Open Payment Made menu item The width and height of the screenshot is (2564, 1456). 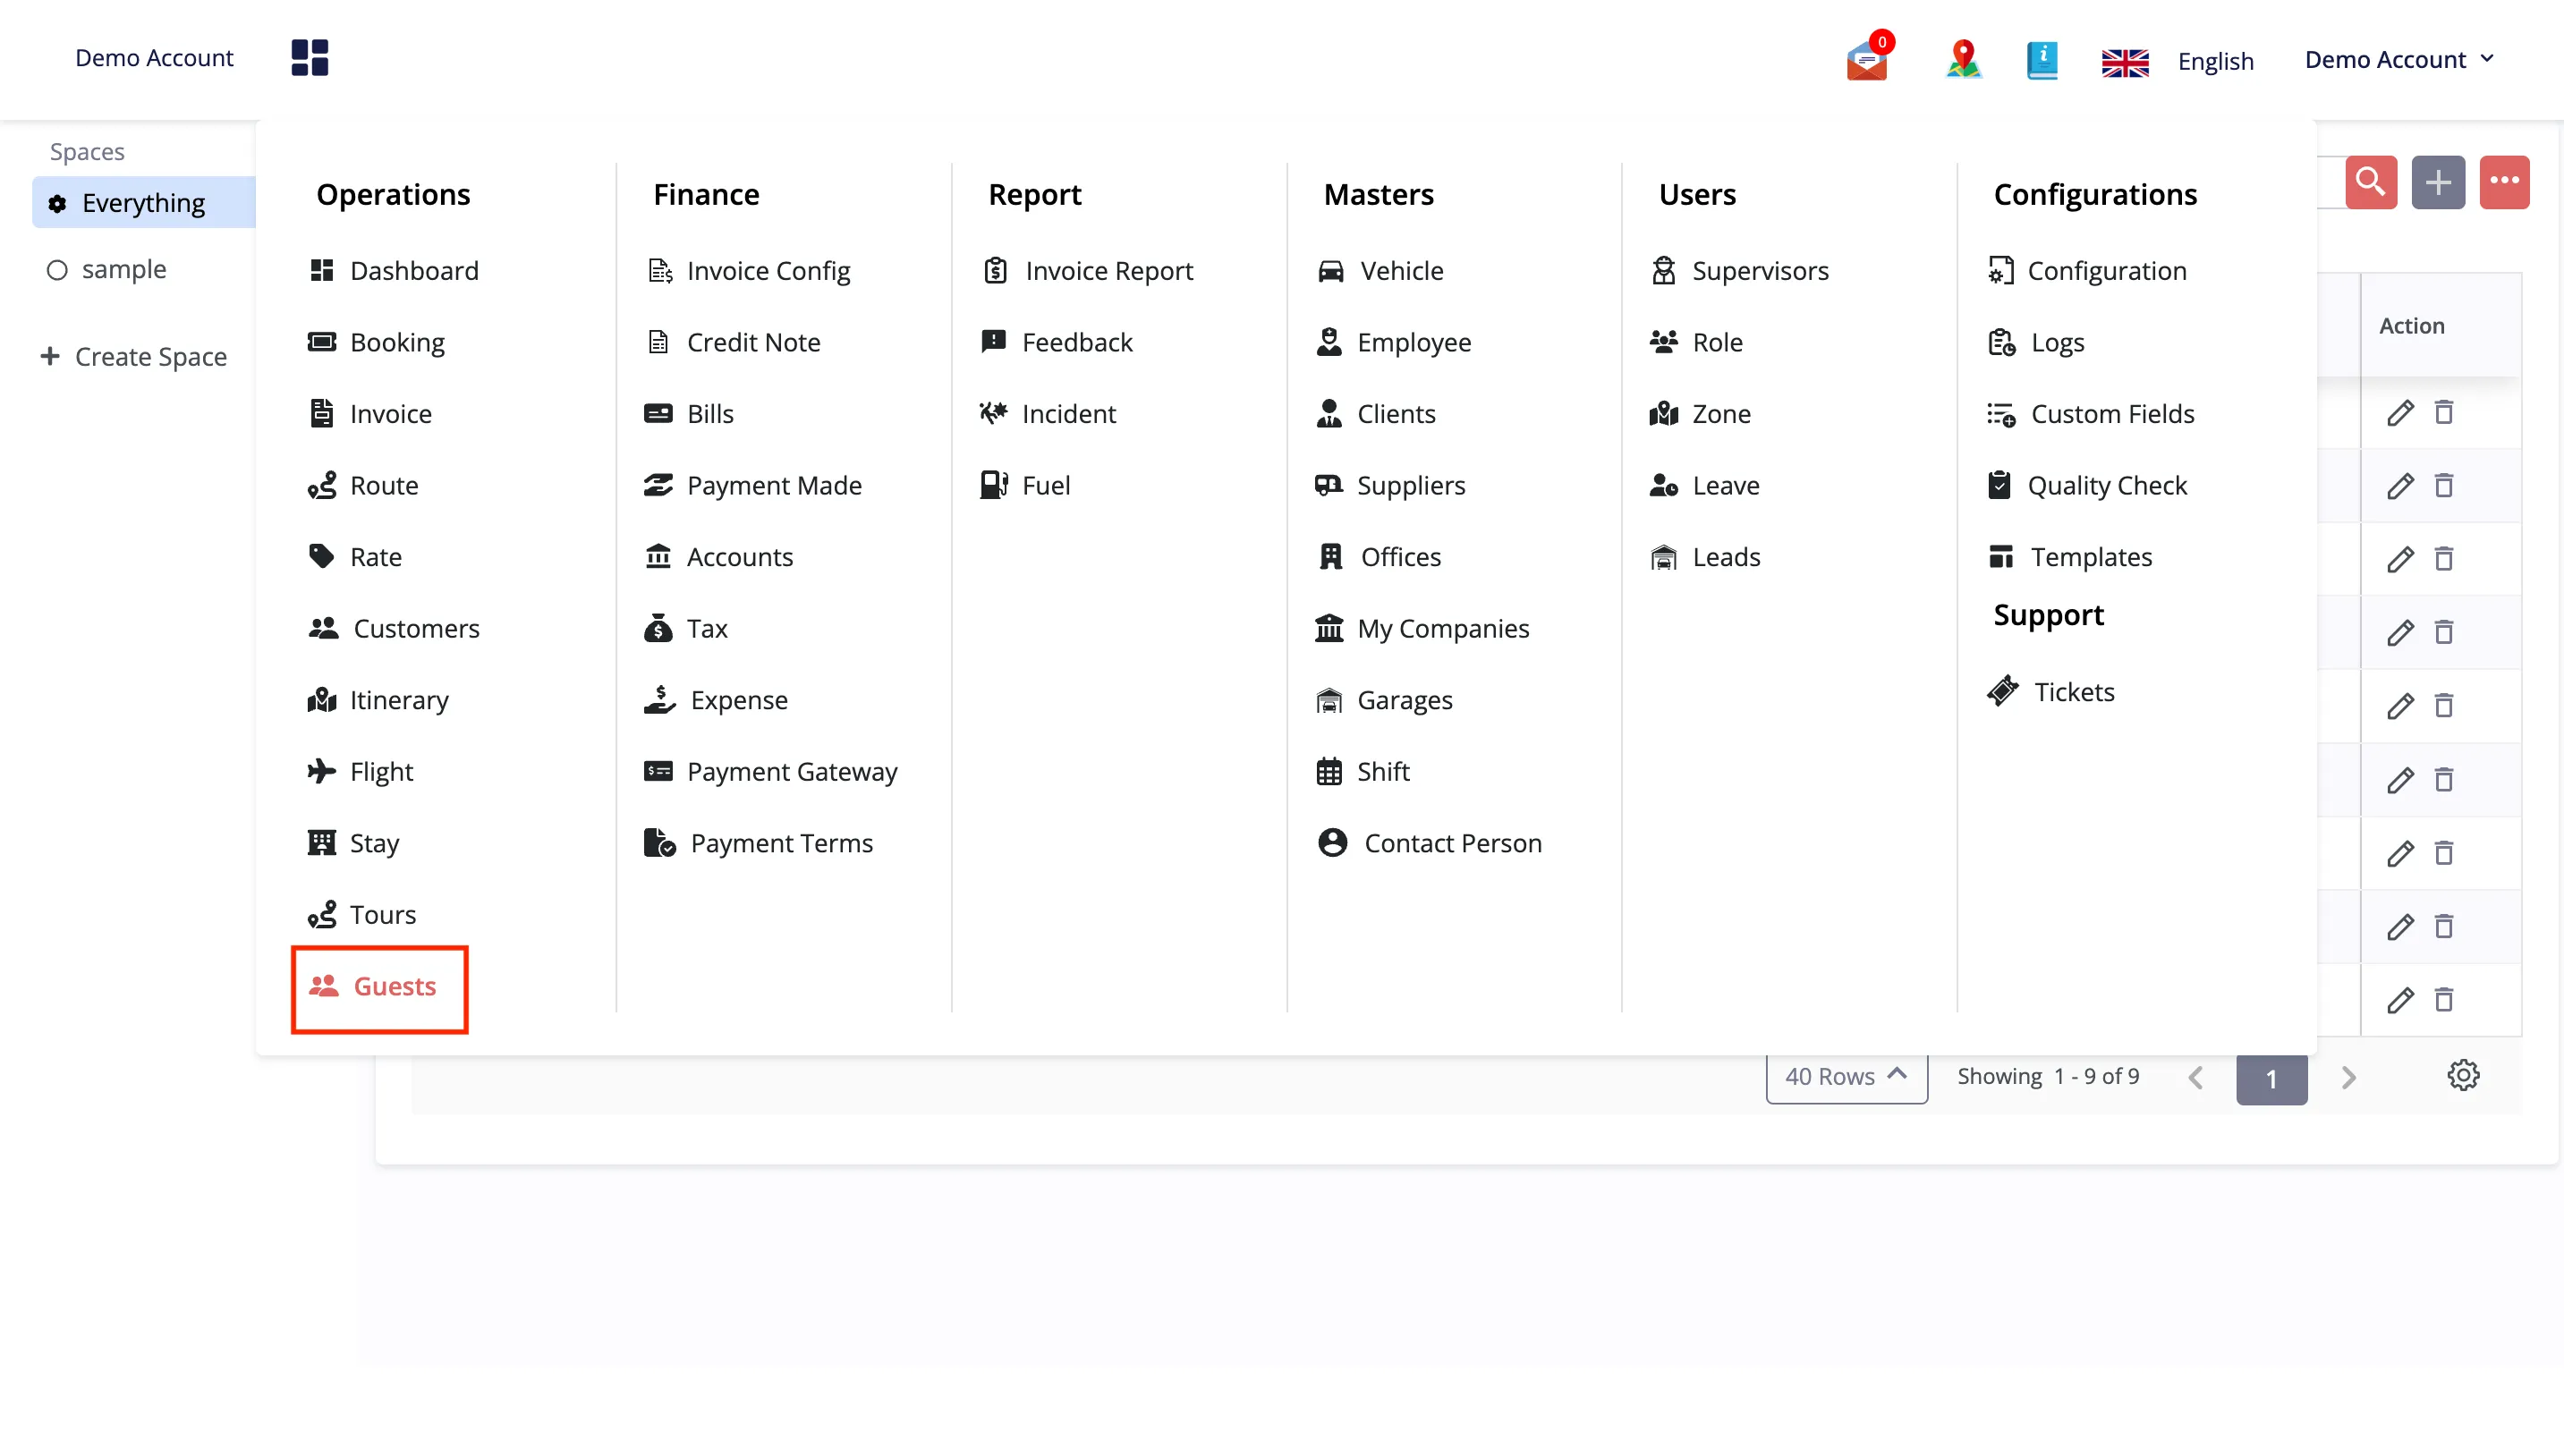(x=753, y=486)
